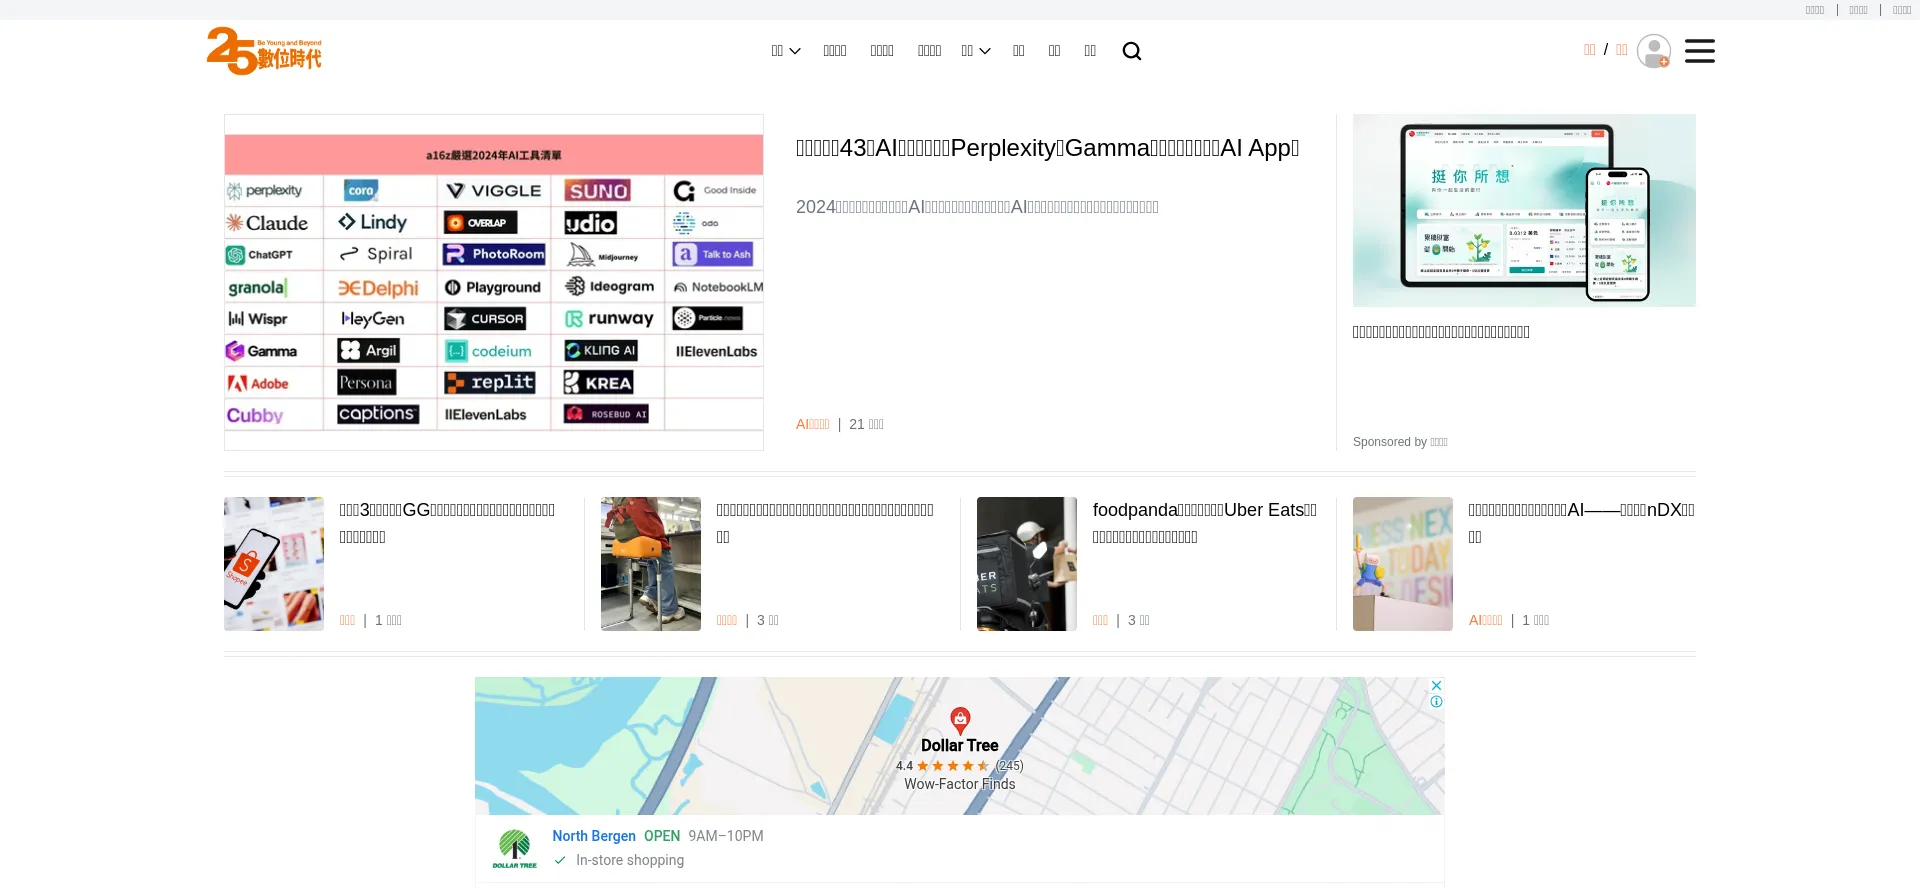Click the sponsored finance app mockup image
This screenshot has height=888, width=1920.
coord(1523,210)
